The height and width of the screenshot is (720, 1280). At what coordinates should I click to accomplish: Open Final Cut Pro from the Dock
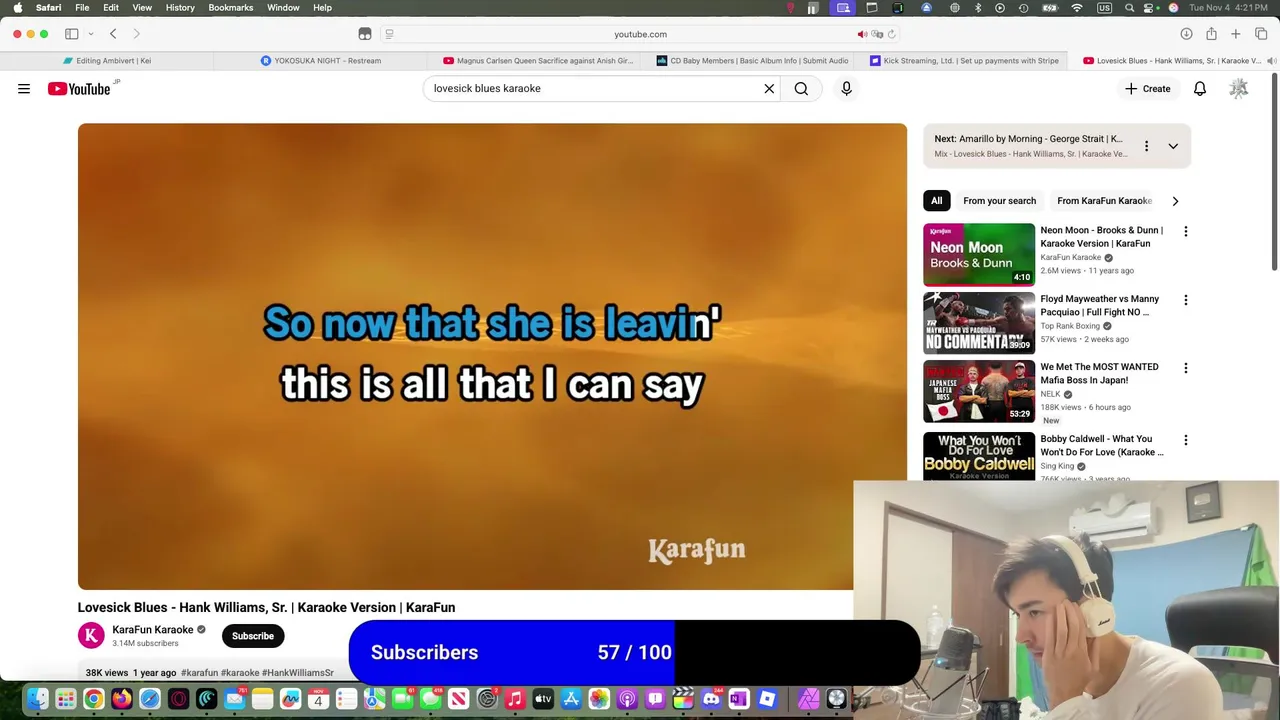683,699
